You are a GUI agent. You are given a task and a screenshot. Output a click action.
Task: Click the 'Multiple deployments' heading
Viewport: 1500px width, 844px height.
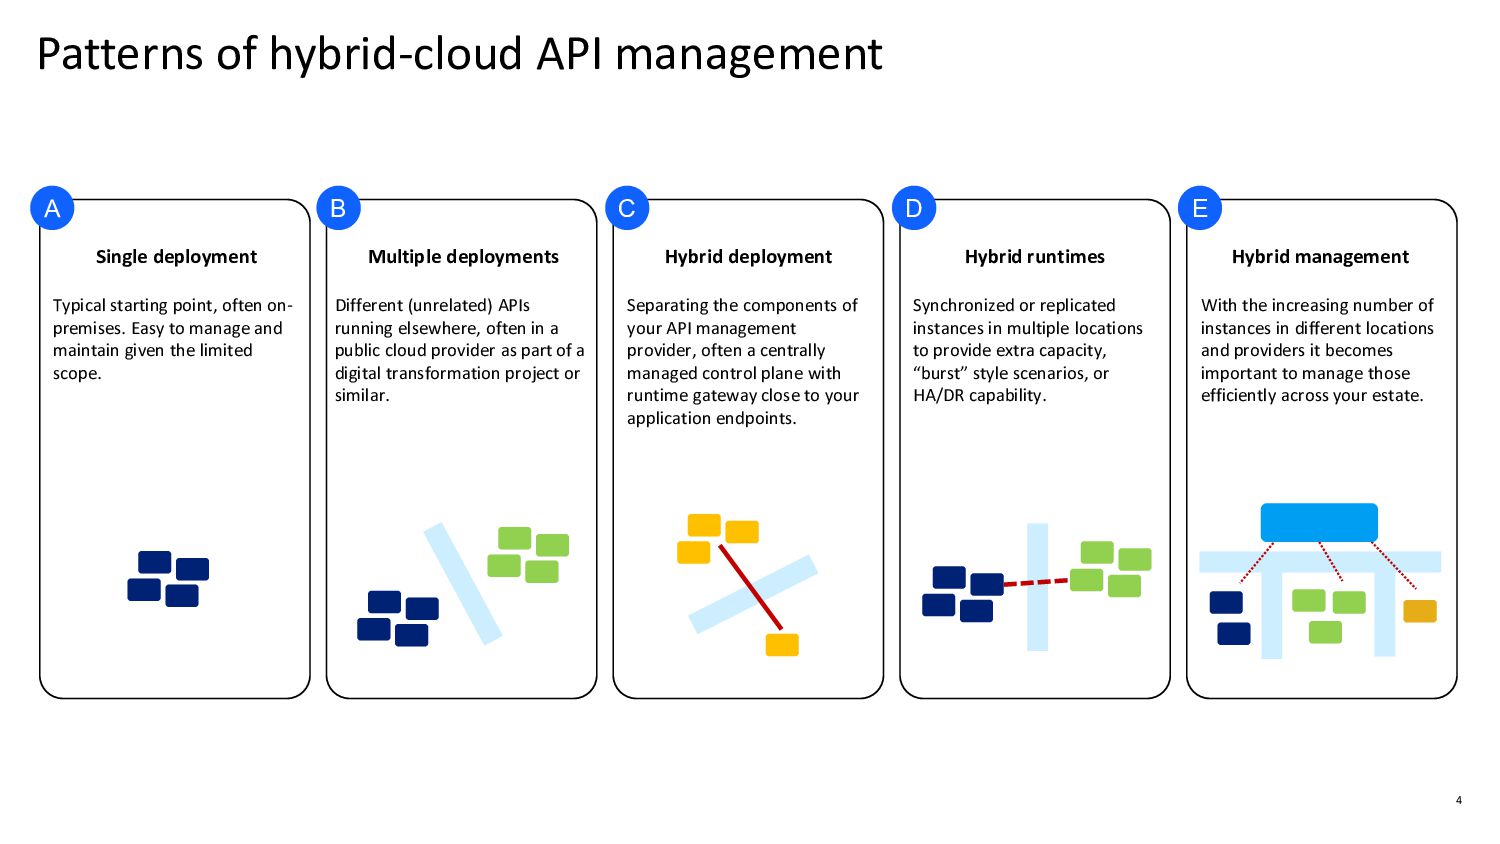pos(463,257)
